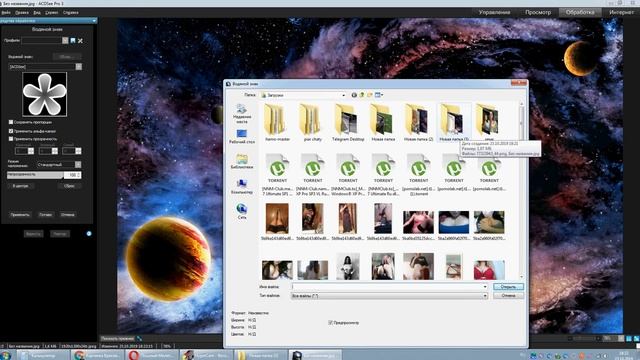640x360 pixels.
Task: Click Показать прежнее below the image
Action: point(118,338)
